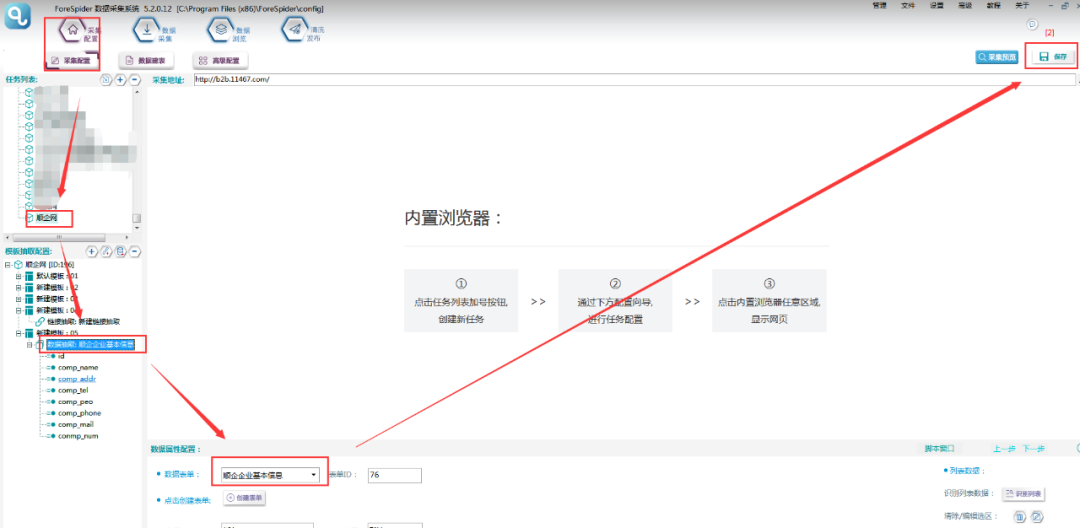Select the comp_name field
Image resolution: width=1080 pixels, height=528 pixels.
tap(78, 368)
